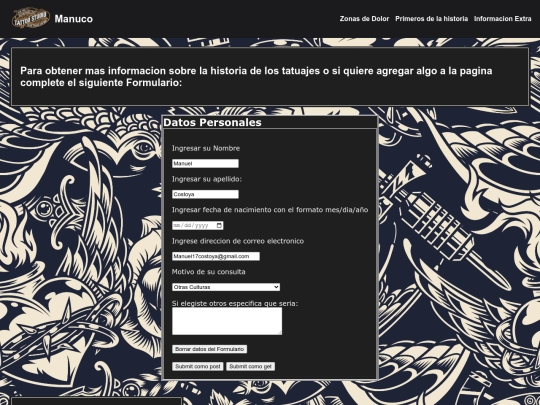Expand the Motivo de su consulta dropdown
The height and width of the screenshot is (405, 540).
pos(226,287)
